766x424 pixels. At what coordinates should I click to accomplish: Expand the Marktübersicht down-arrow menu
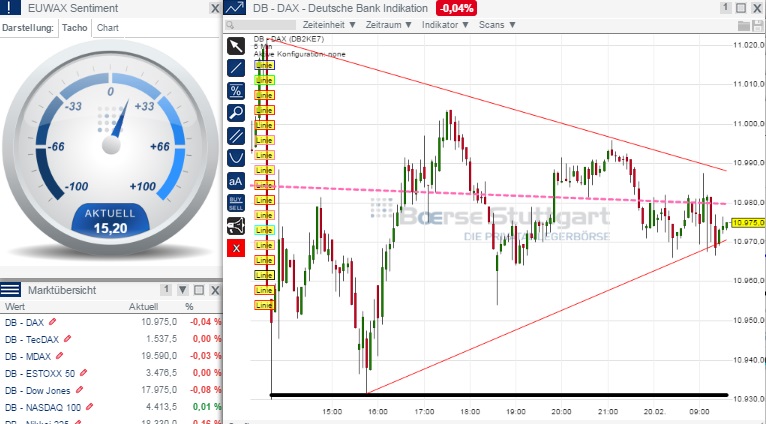pyautogui.click(x=183, y=290)
